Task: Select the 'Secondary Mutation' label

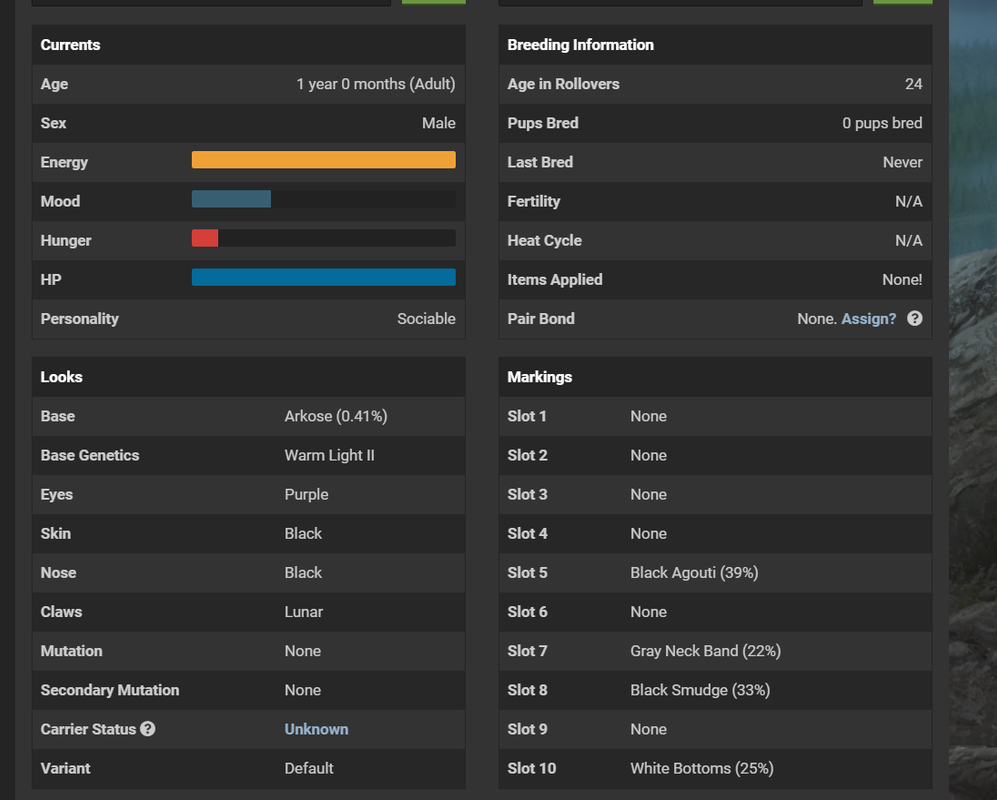Action: (x=110, y=690)
